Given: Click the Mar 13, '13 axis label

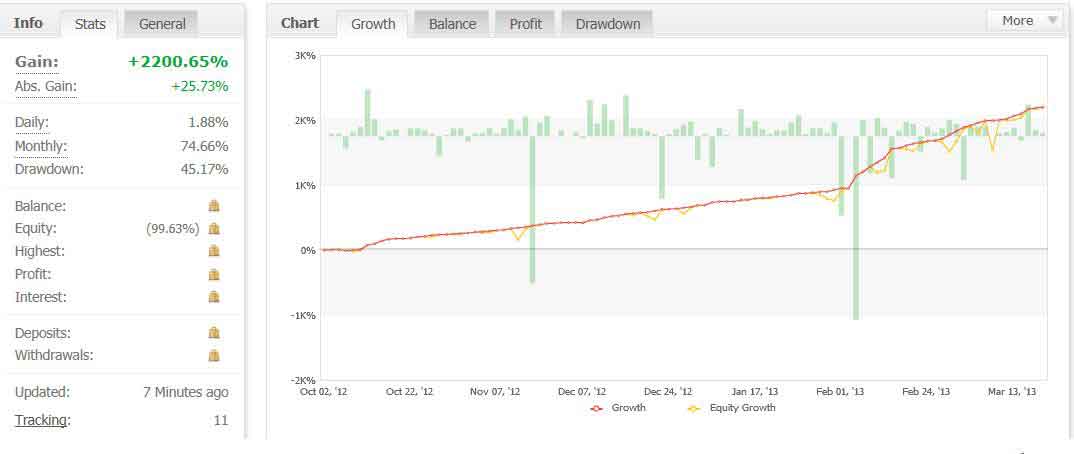Looking at the screenshot, I should point(1012,392).
